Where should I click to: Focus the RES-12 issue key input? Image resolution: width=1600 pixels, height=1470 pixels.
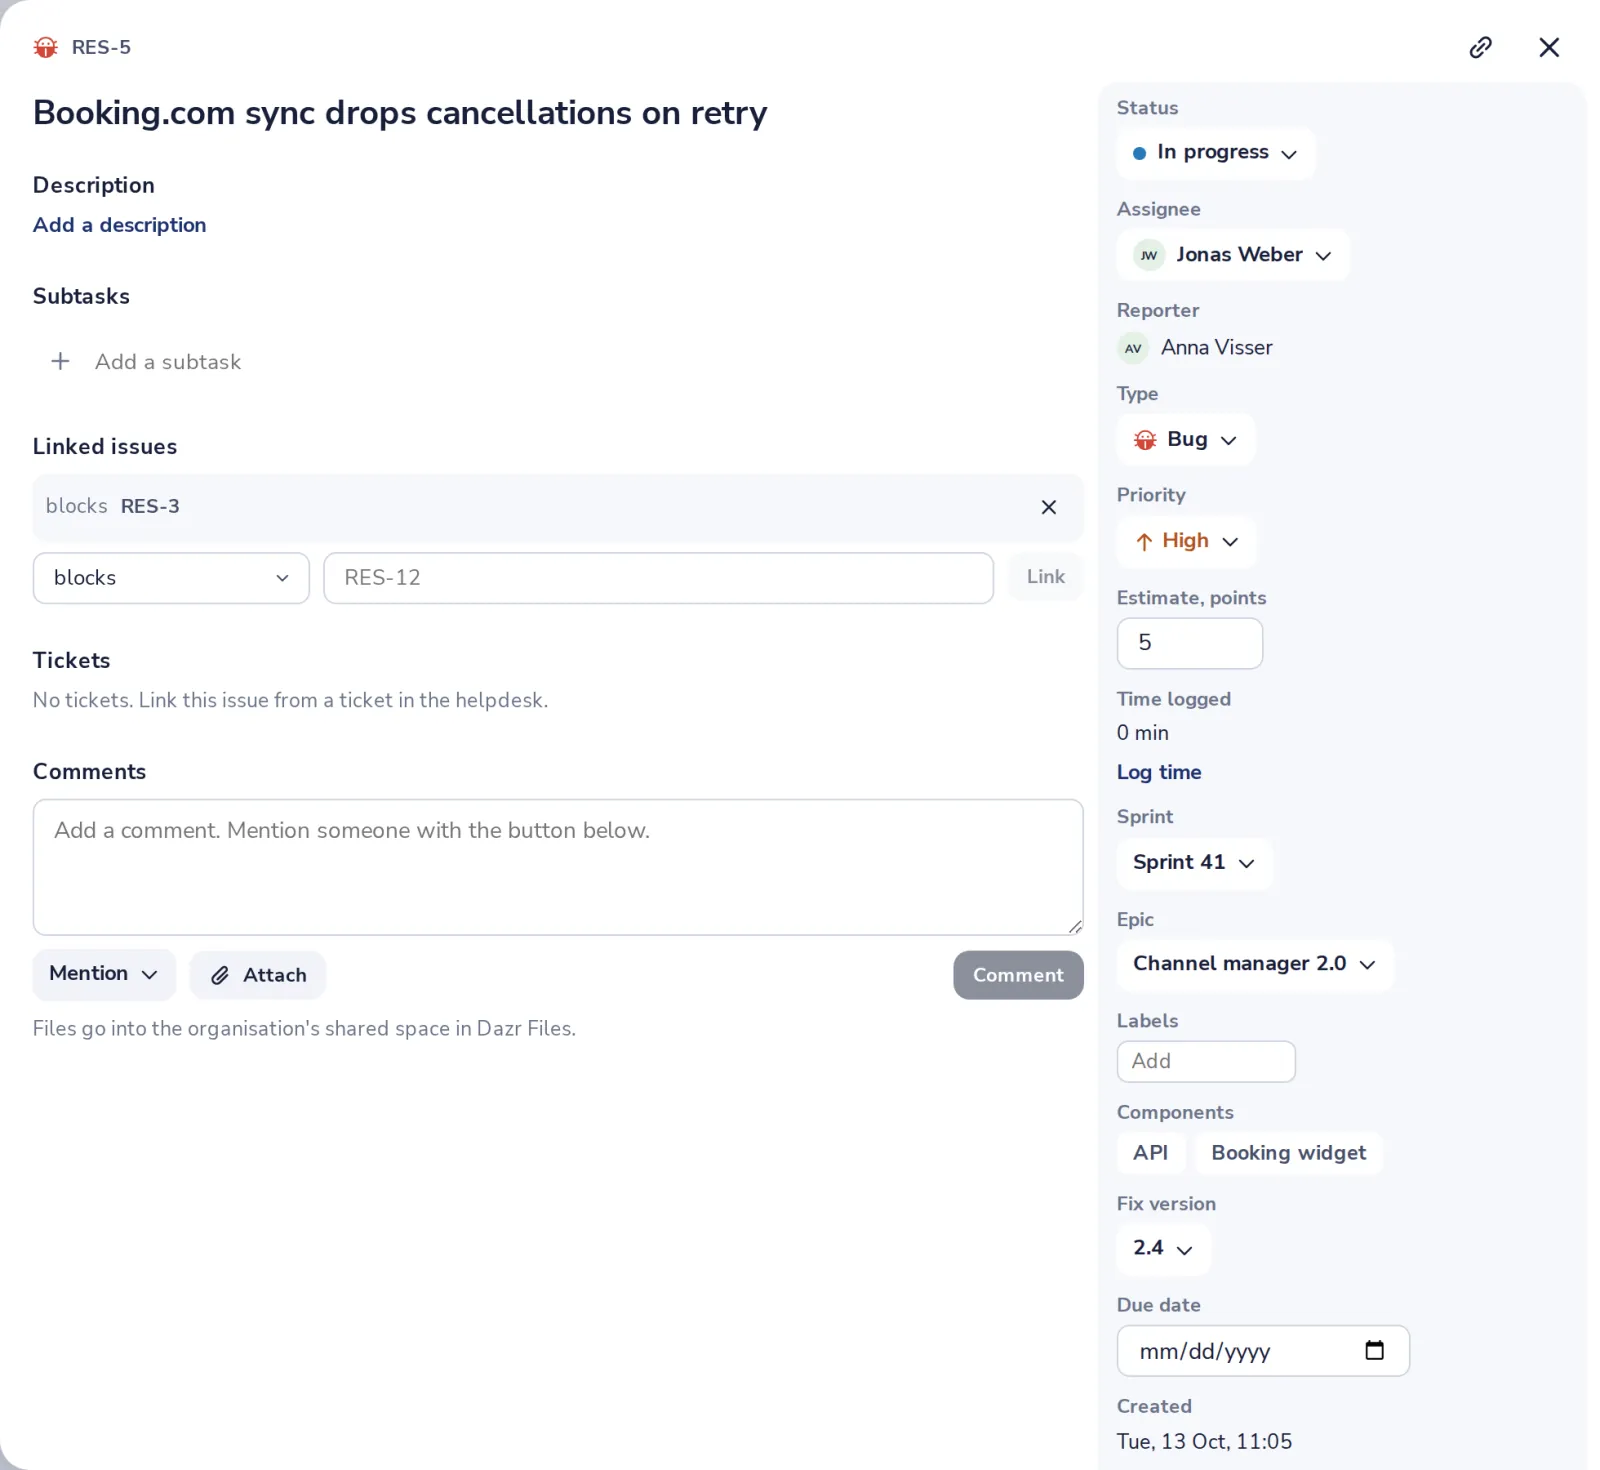pos(658,578)
